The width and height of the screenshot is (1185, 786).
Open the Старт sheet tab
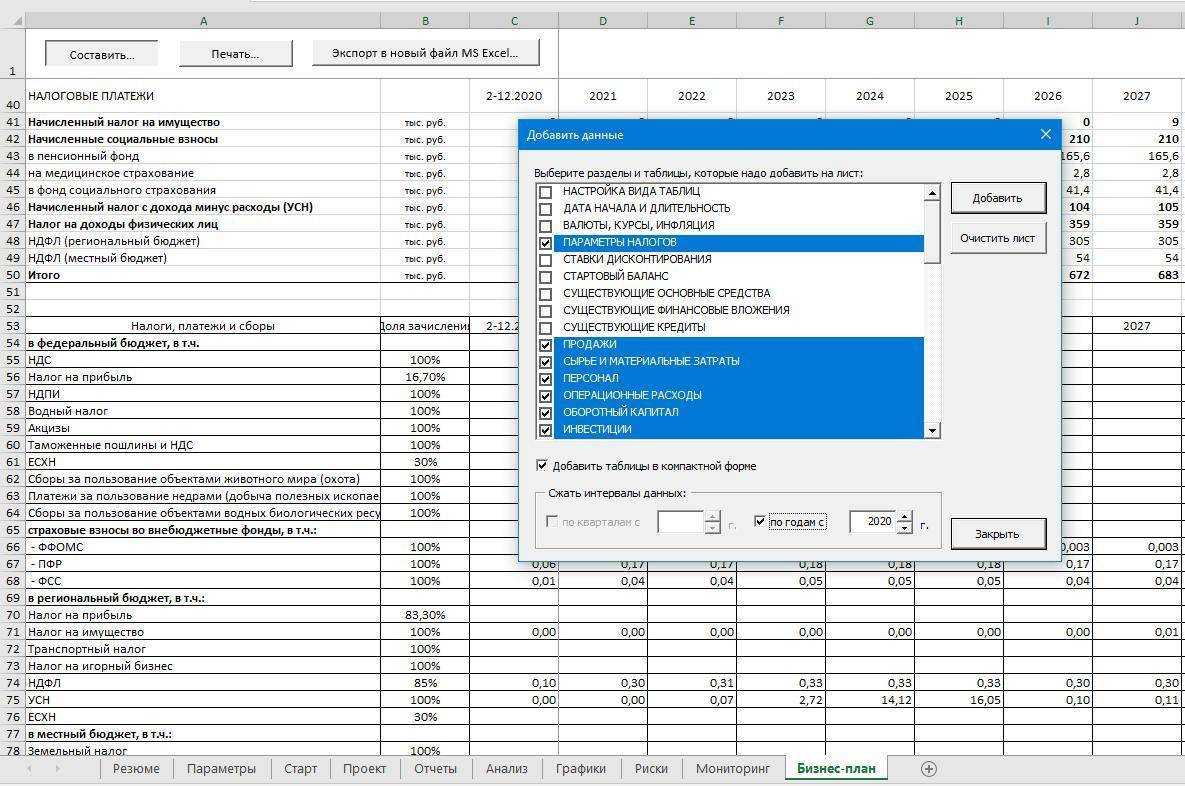(x=300, y=769)
